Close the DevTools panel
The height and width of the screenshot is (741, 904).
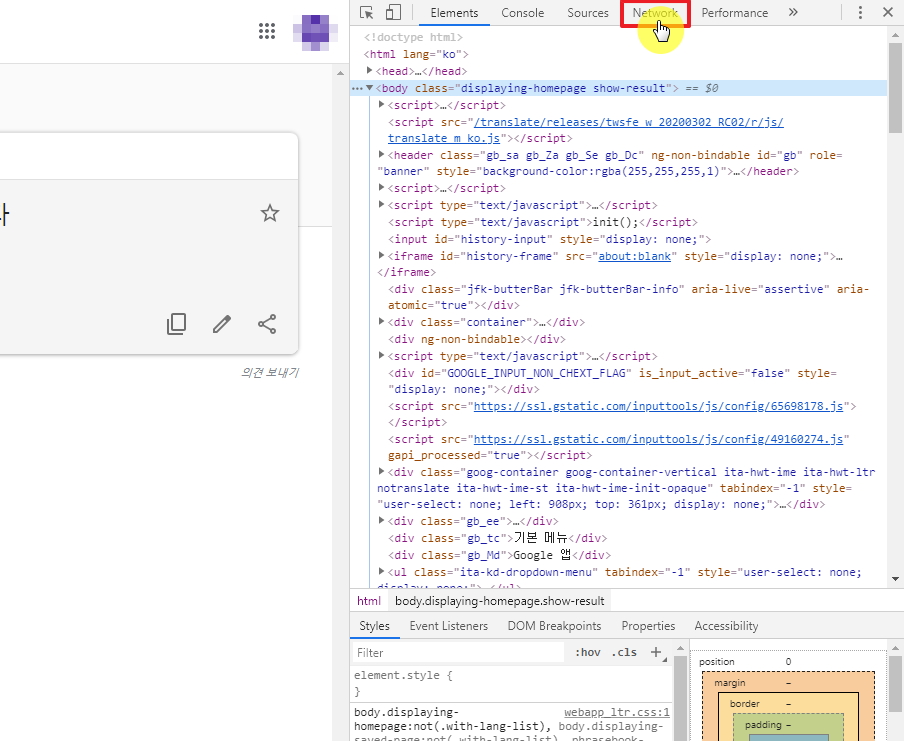888,12
